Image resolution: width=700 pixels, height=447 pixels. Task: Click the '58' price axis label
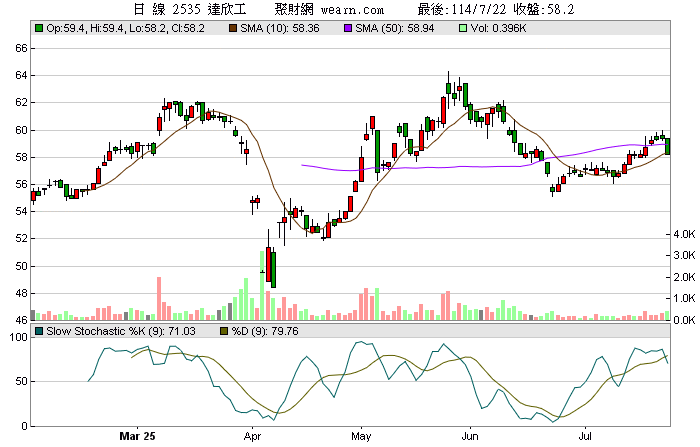[21, 157]
